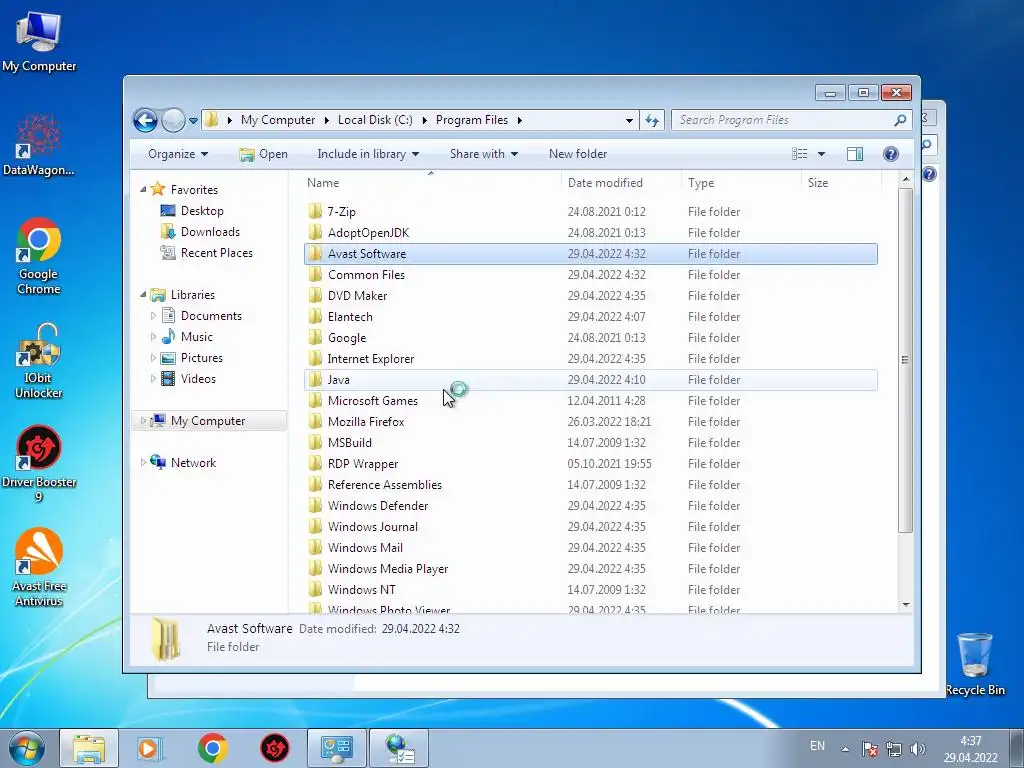Toggle the preview pane button
This screenshot has height=768, width=1024.
tap(855, 154)
